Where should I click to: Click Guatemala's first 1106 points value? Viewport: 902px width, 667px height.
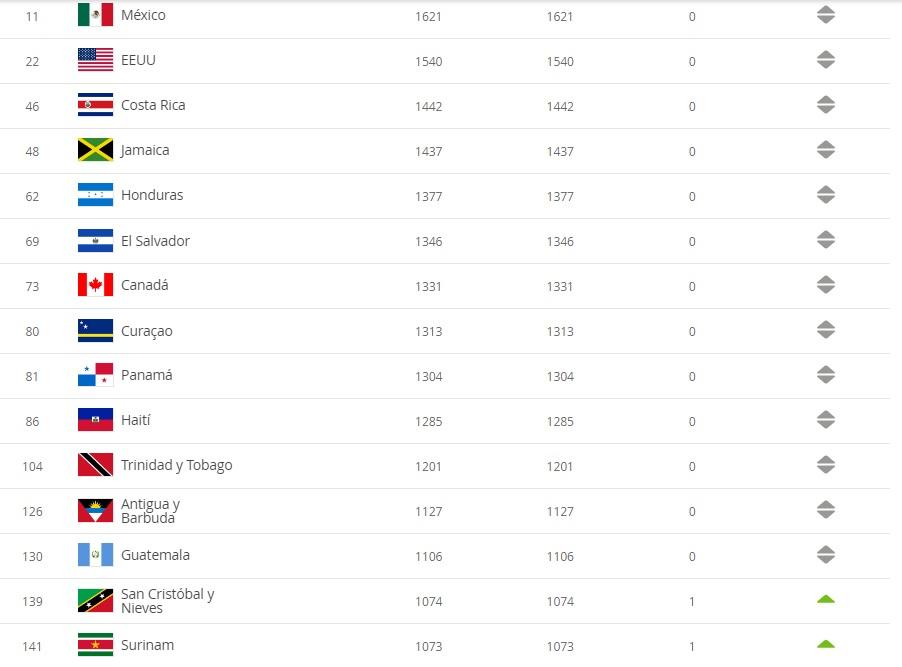pyautogui.click(x=428, y=557)
